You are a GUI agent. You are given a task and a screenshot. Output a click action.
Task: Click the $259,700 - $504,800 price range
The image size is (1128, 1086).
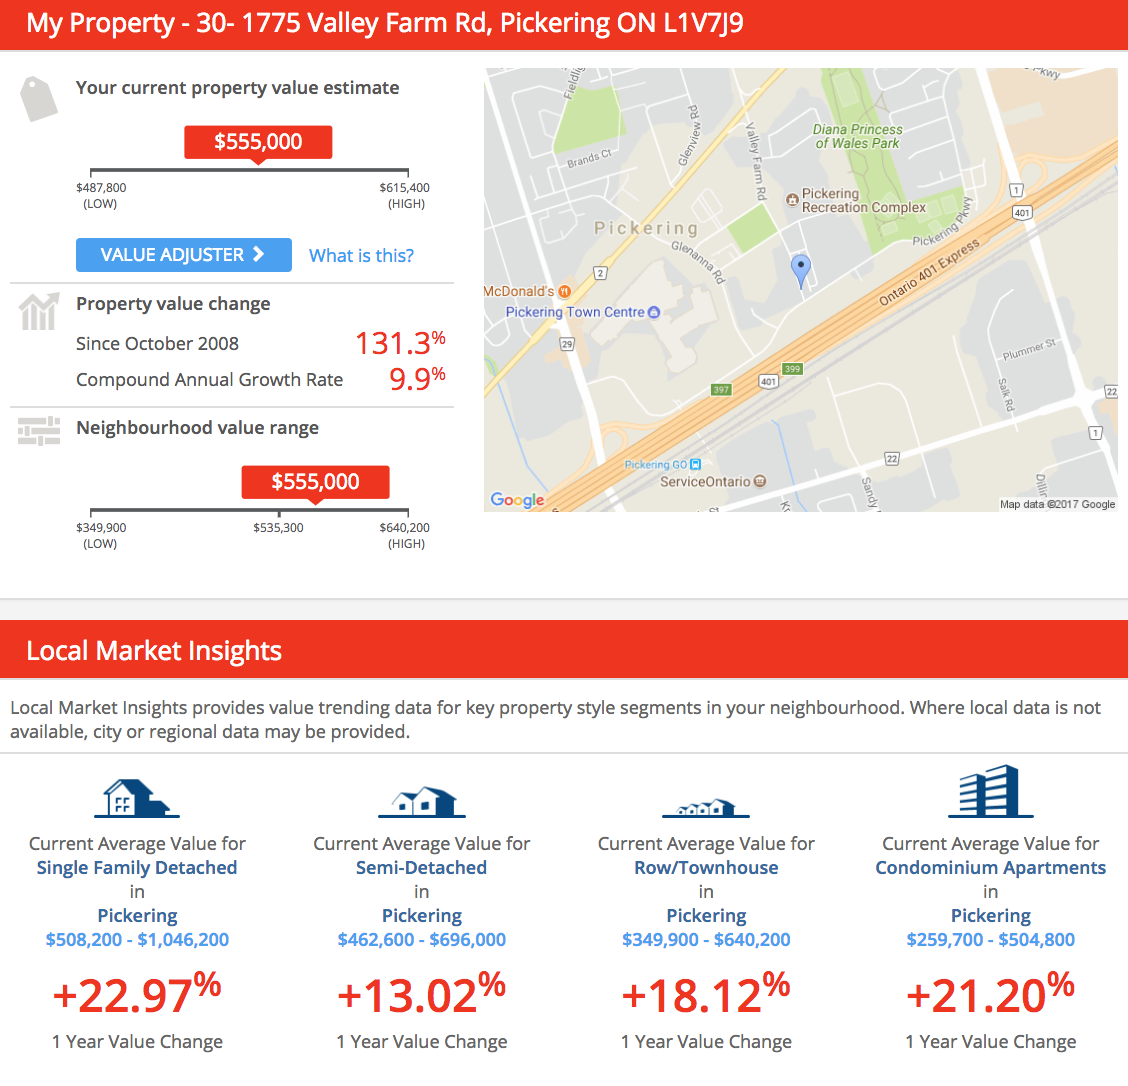click(991, 939)
